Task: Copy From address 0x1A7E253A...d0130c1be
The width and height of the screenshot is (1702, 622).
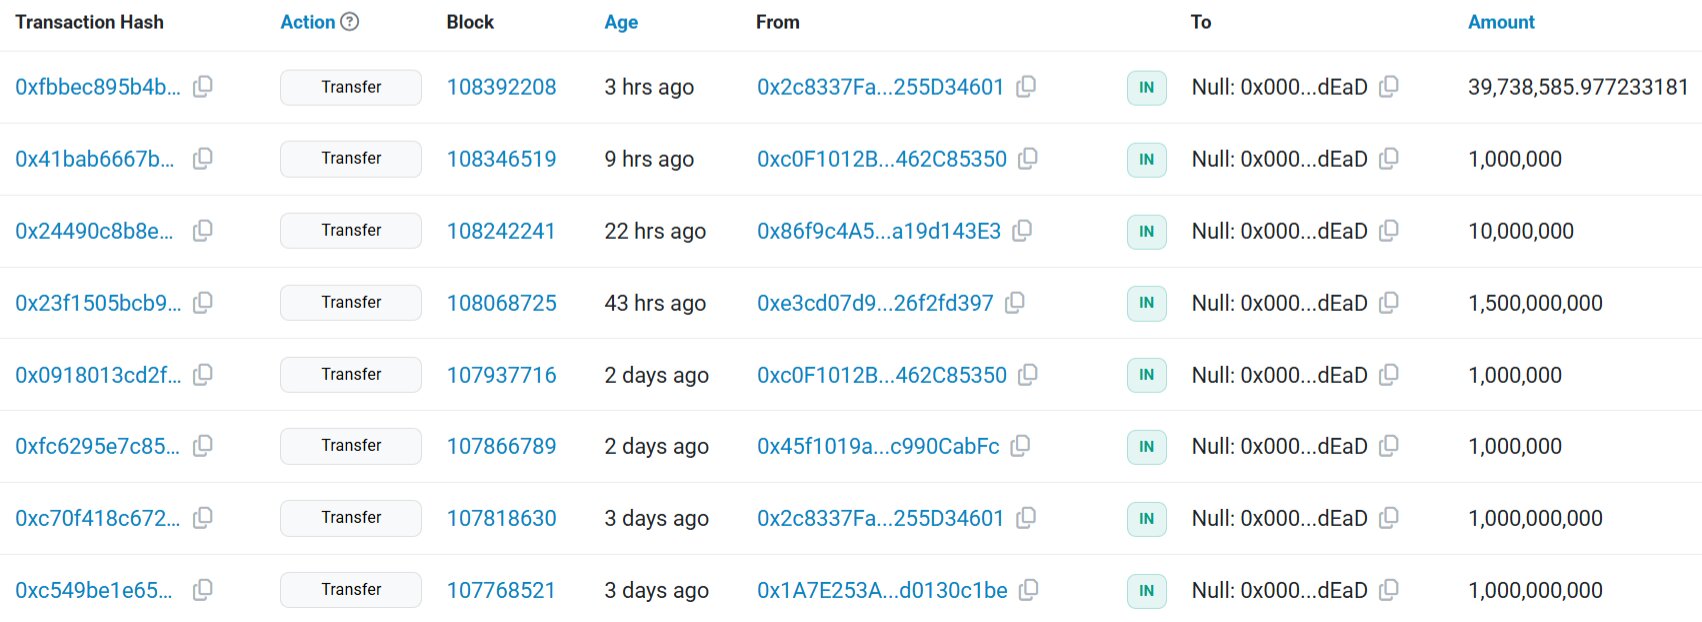Action: pyautogui.click(x=1028, y=590)
